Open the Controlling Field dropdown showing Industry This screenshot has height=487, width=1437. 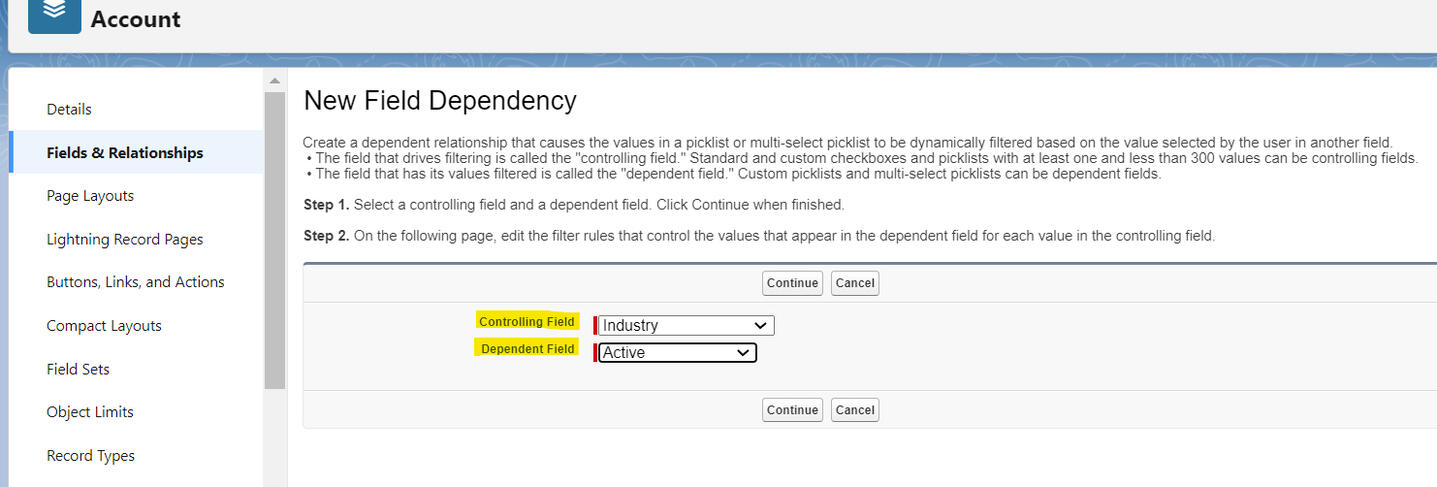[685, 325]
